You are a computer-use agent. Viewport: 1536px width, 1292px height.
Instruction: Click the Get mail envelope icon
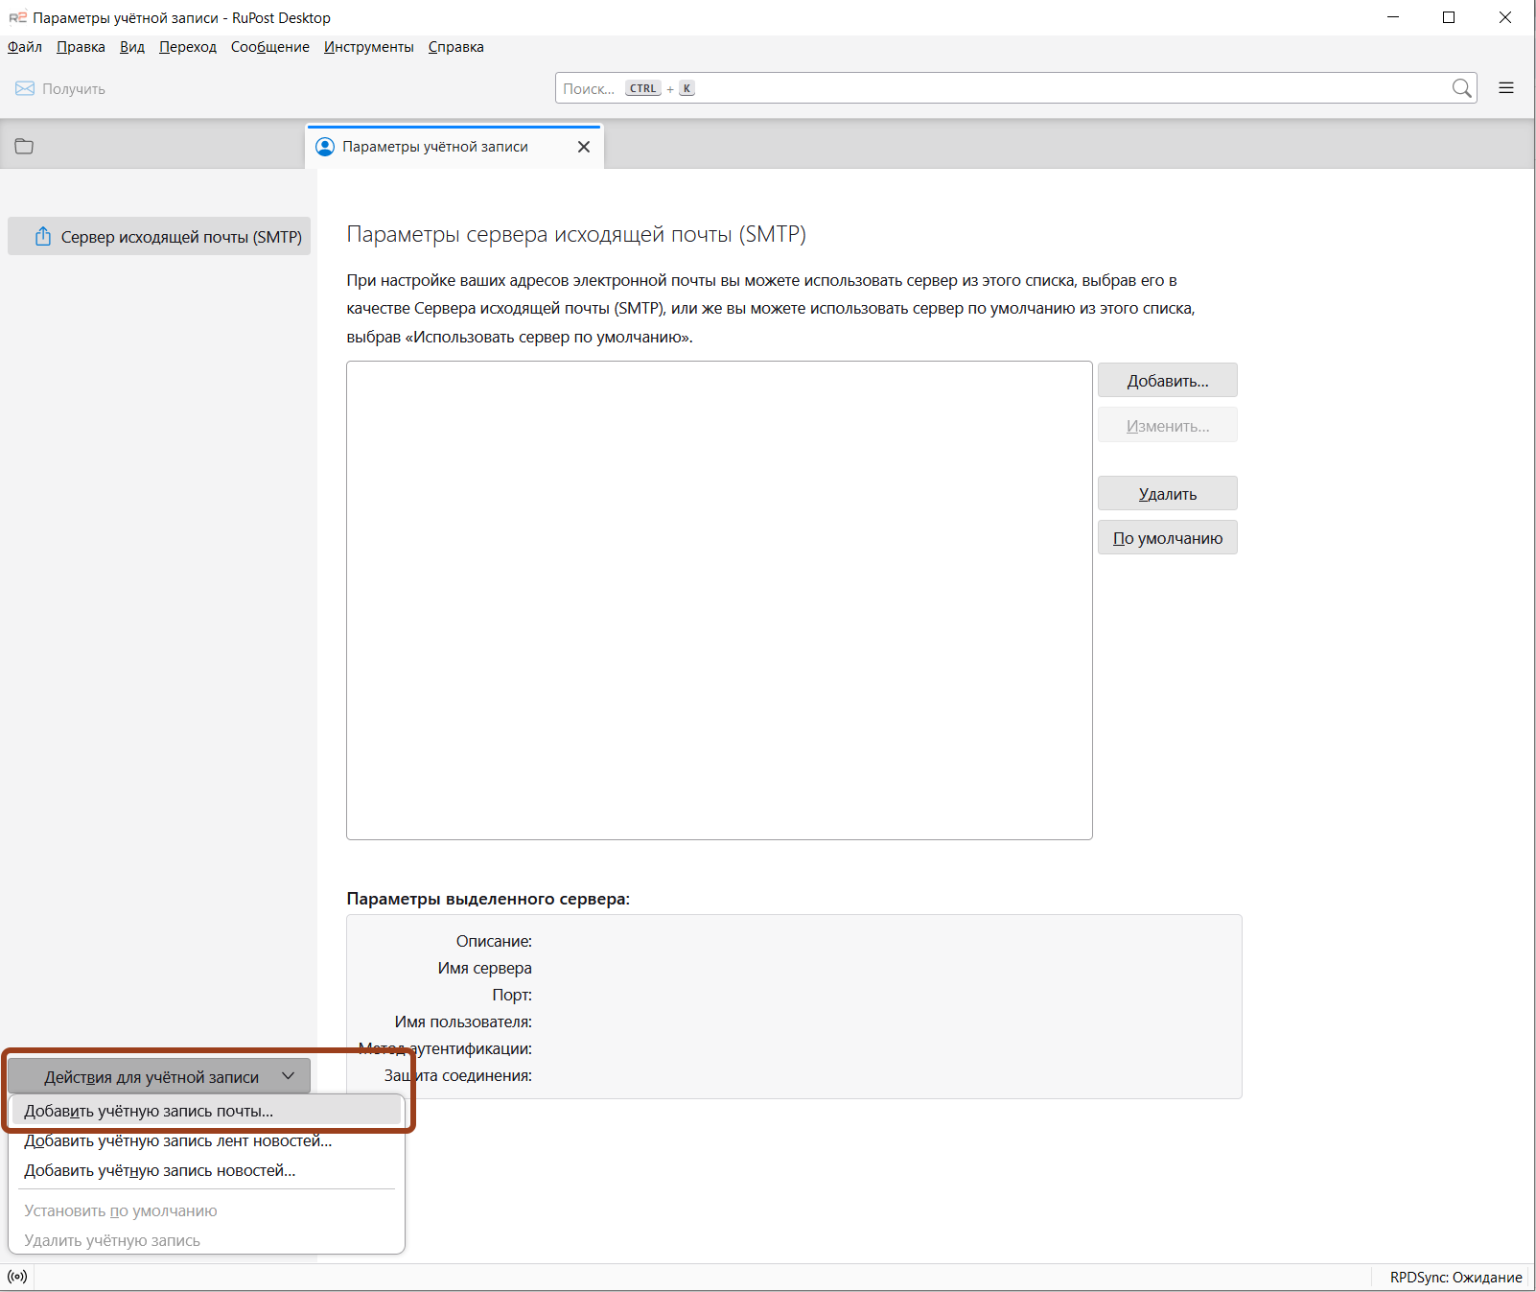(25, 89)
